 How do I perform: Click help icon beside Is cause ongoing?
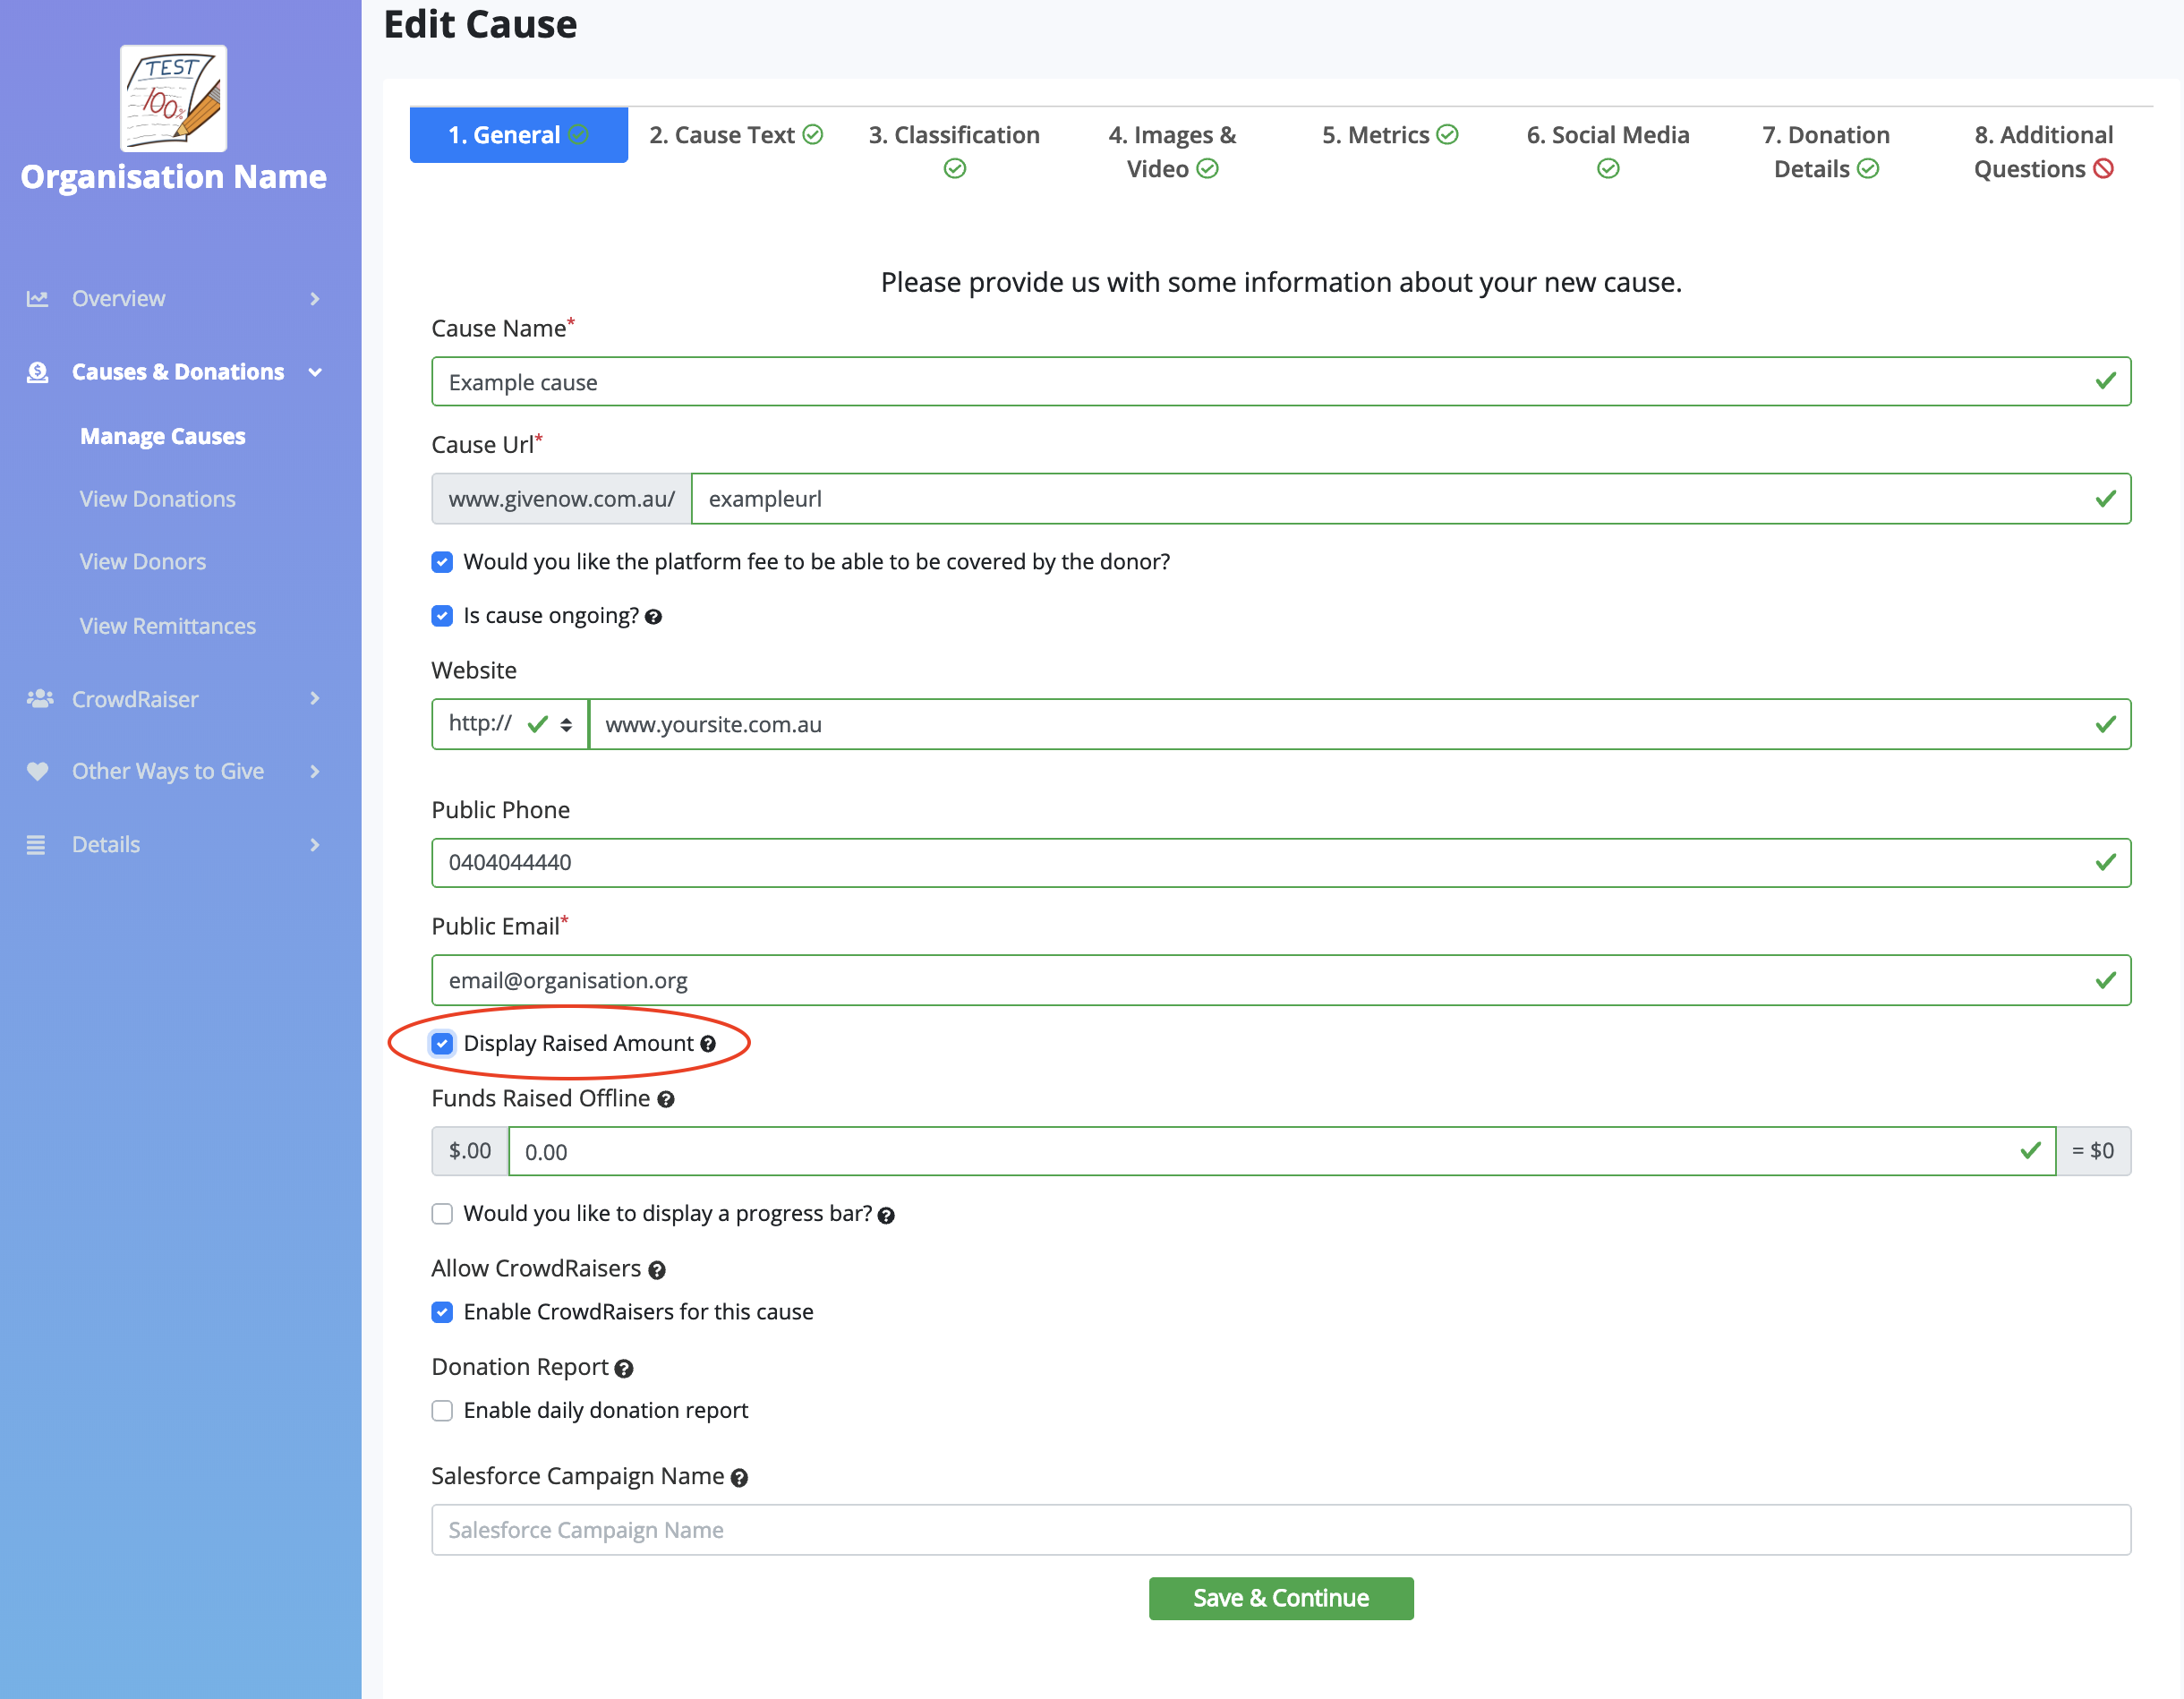[x=653, y=617]
